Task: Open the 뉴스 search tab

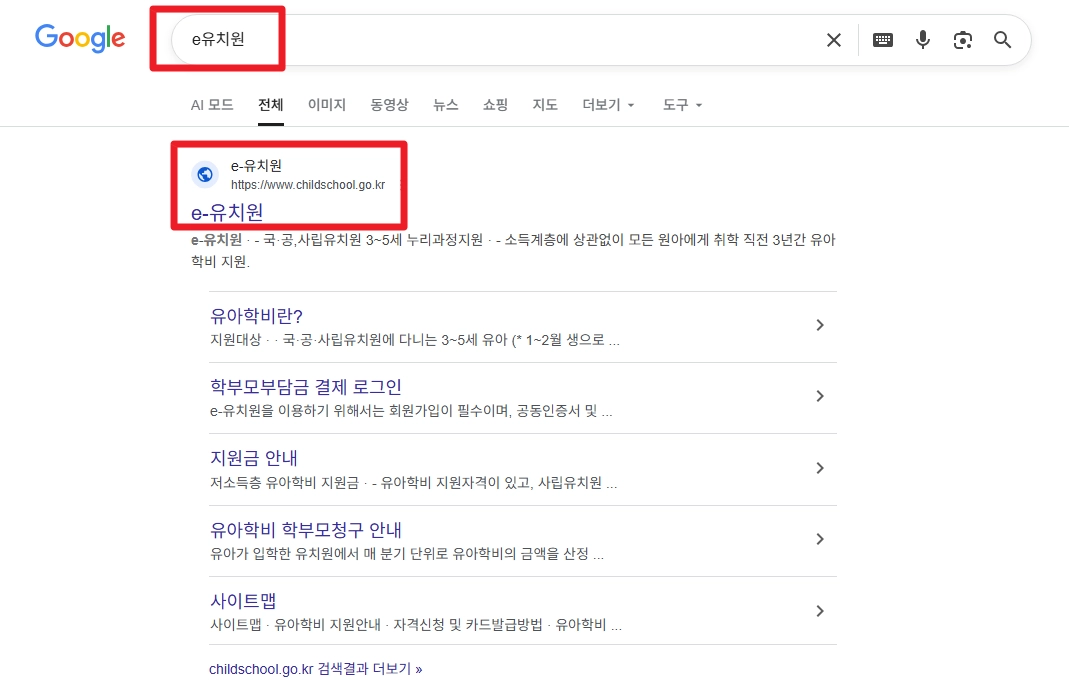Action: click(x=445, y=104)
